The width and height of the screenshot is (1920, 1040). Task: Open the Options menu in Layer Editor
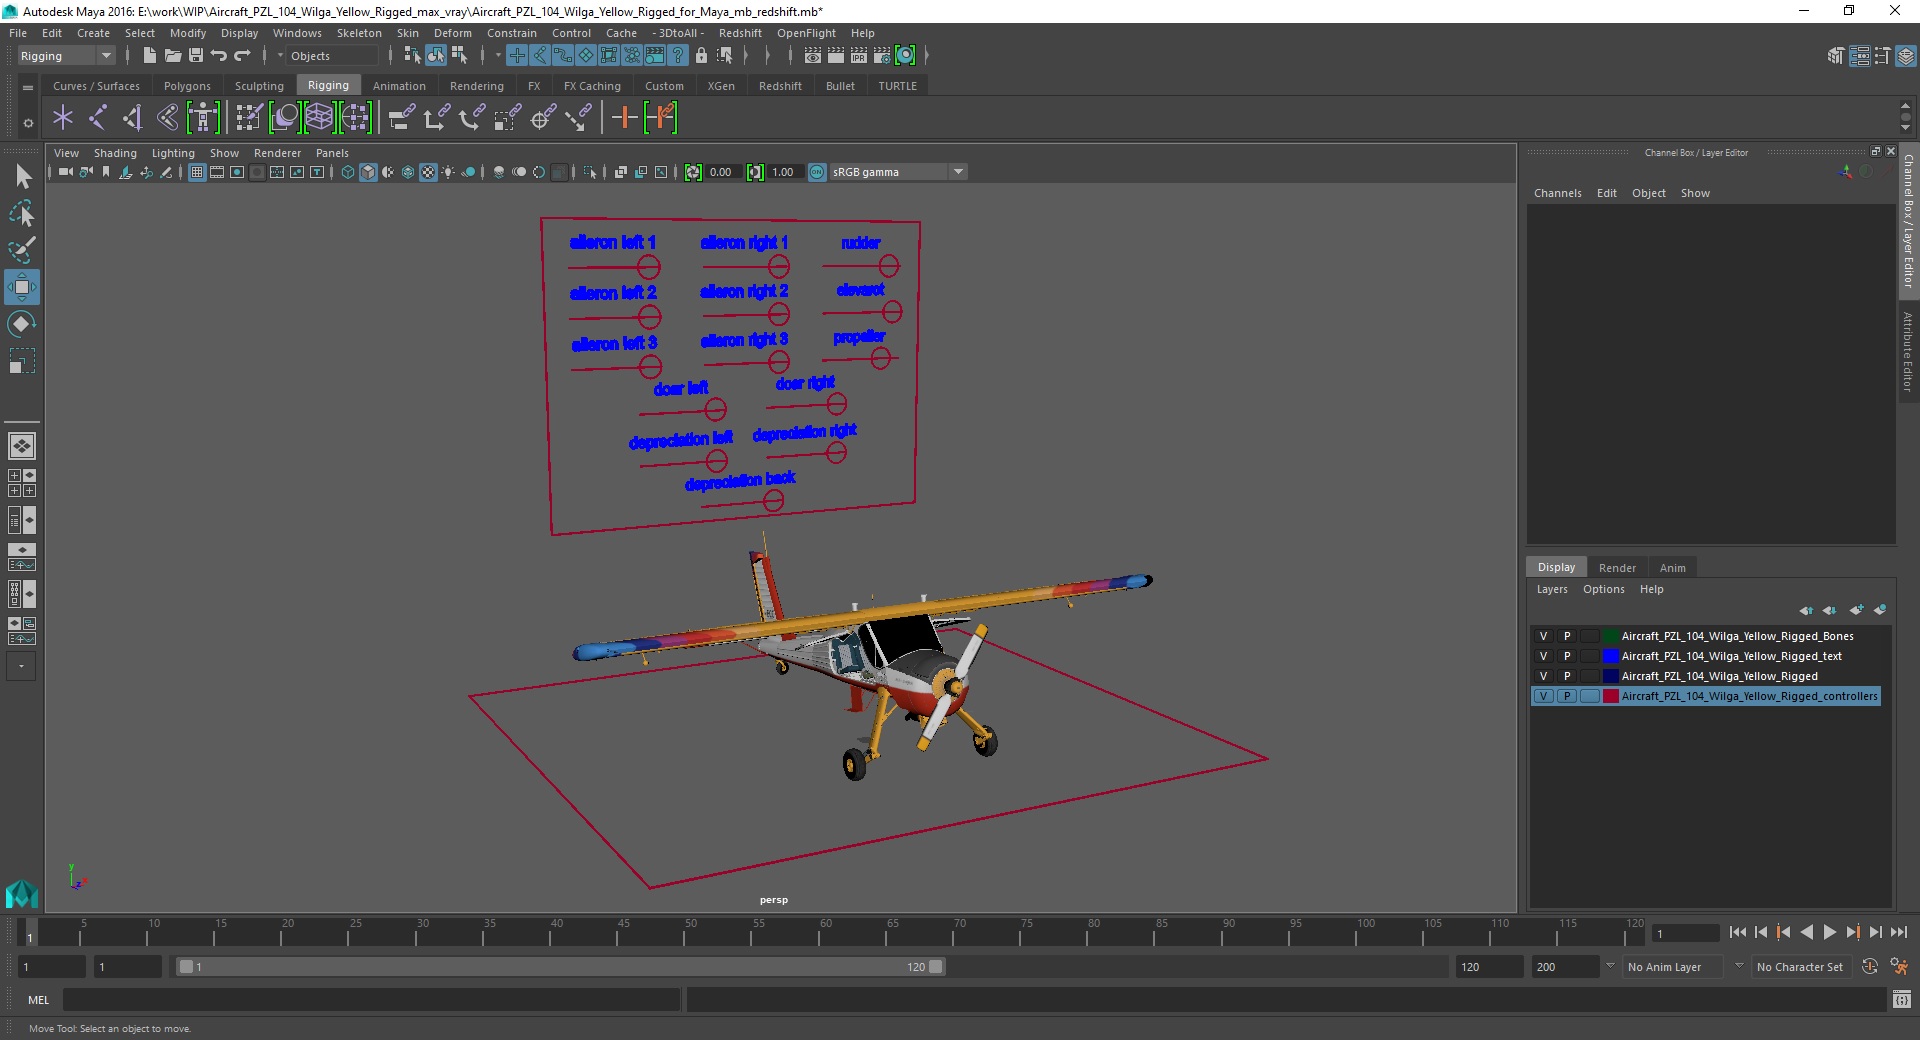(1603, 589)
